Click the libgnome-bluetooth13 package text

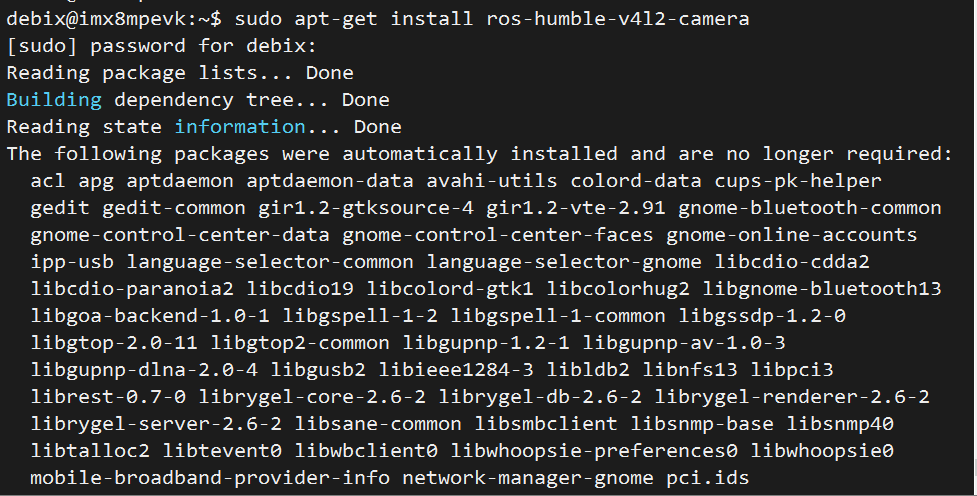pyautogui.click(x=822, y=289)
